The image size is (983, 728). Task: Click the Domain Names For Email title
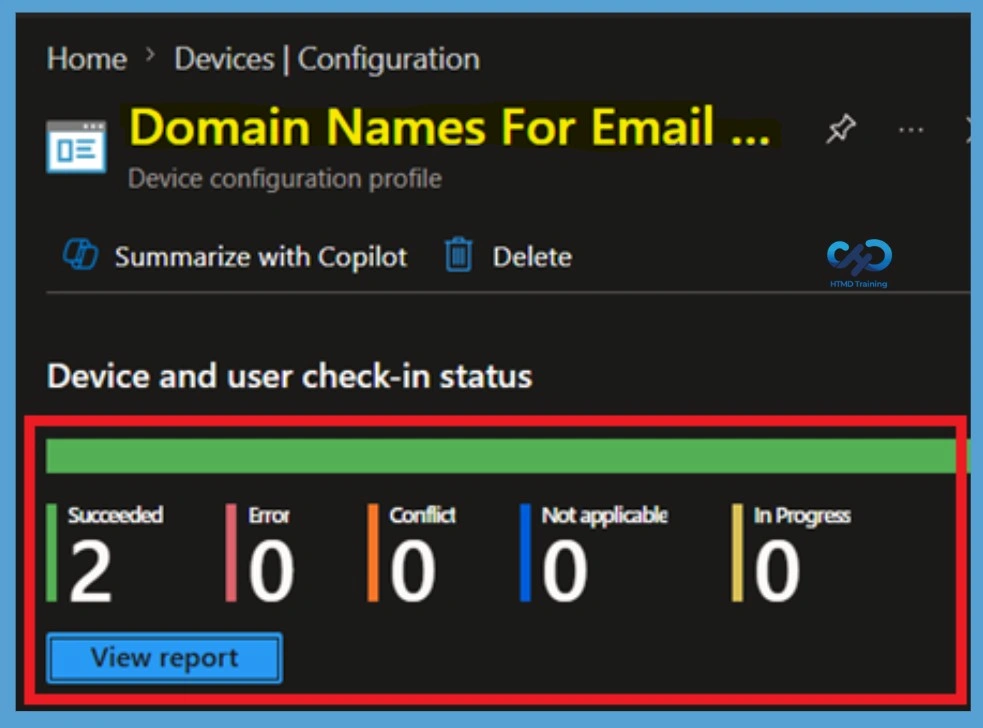[x=449, y=127]
